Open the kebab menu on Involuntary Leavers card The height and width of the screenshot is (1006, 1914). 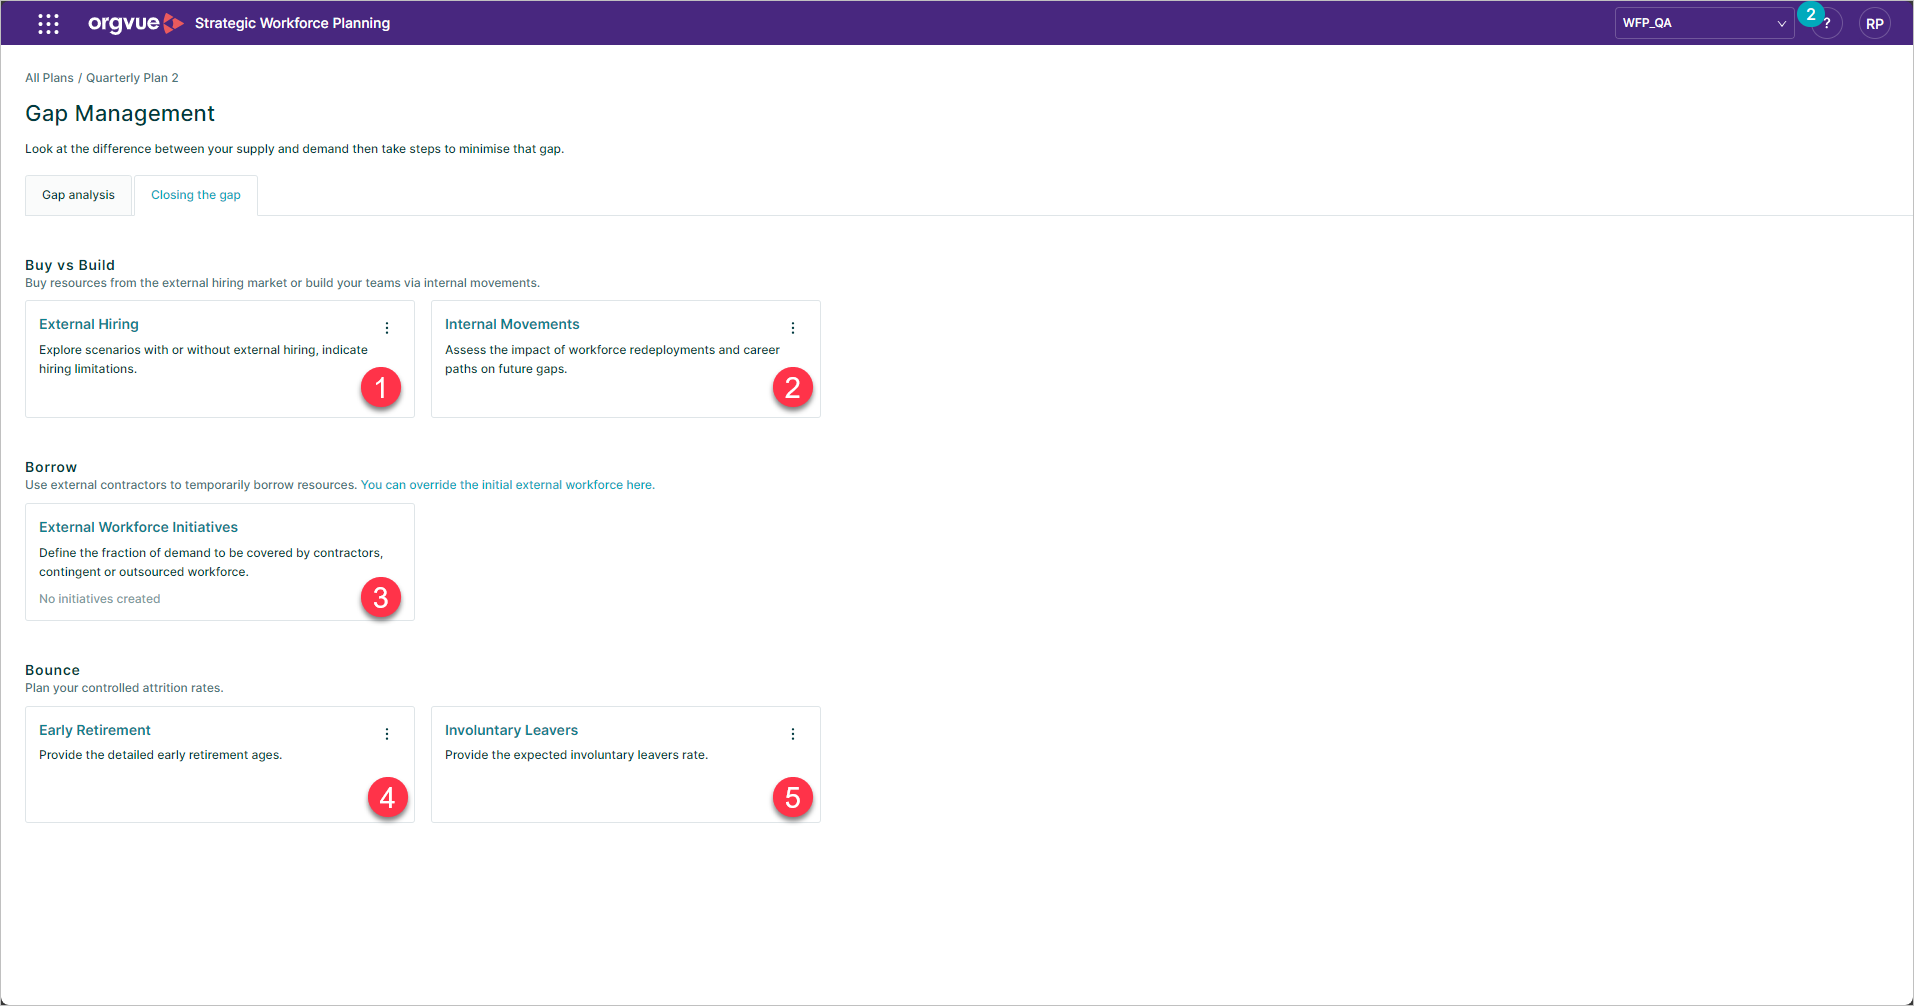point(793,733)
